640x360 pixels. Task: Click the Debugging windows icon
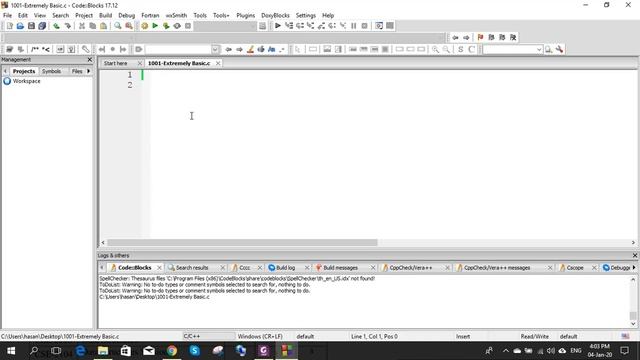tap(379, 26)
